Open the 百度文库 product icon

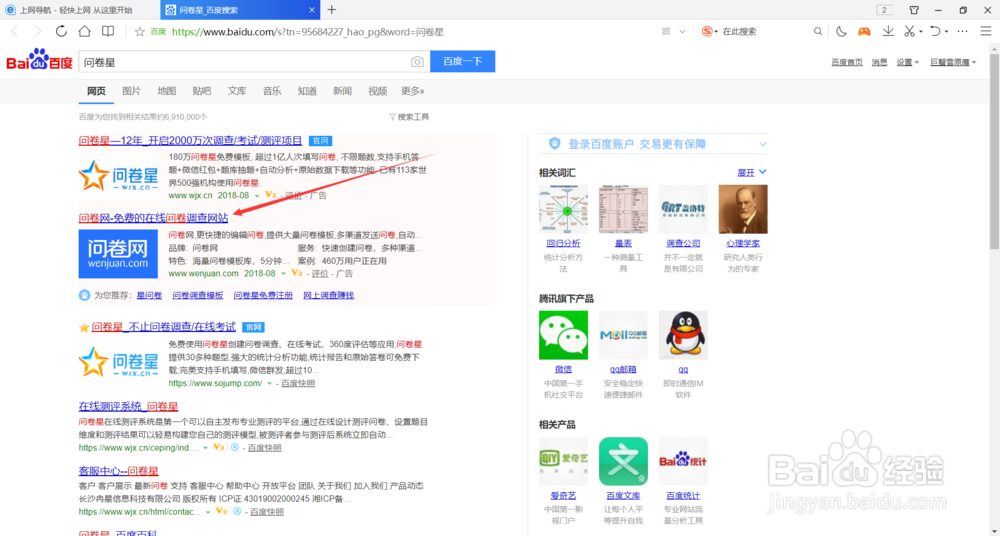(x=623, y=461)
